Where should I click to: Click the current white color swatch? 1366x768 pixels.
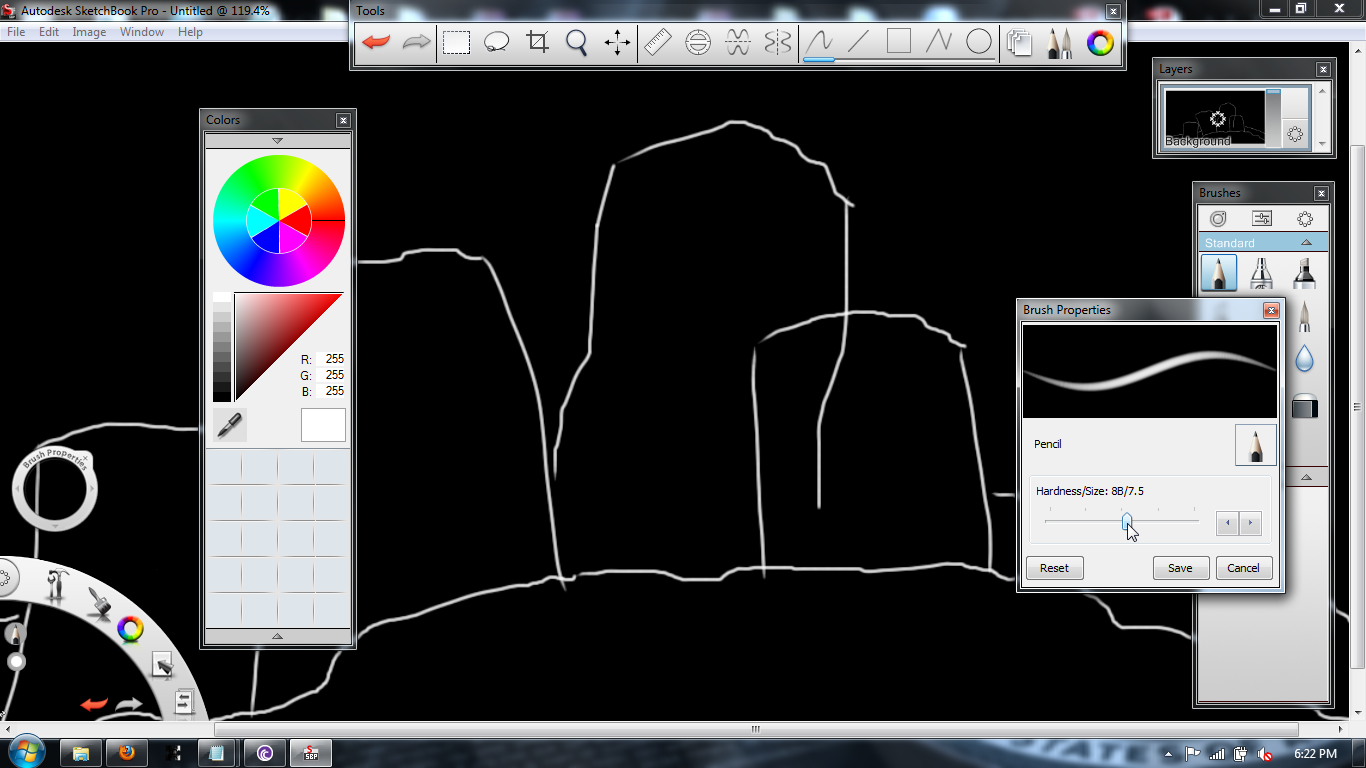click(x=323, y=425)
